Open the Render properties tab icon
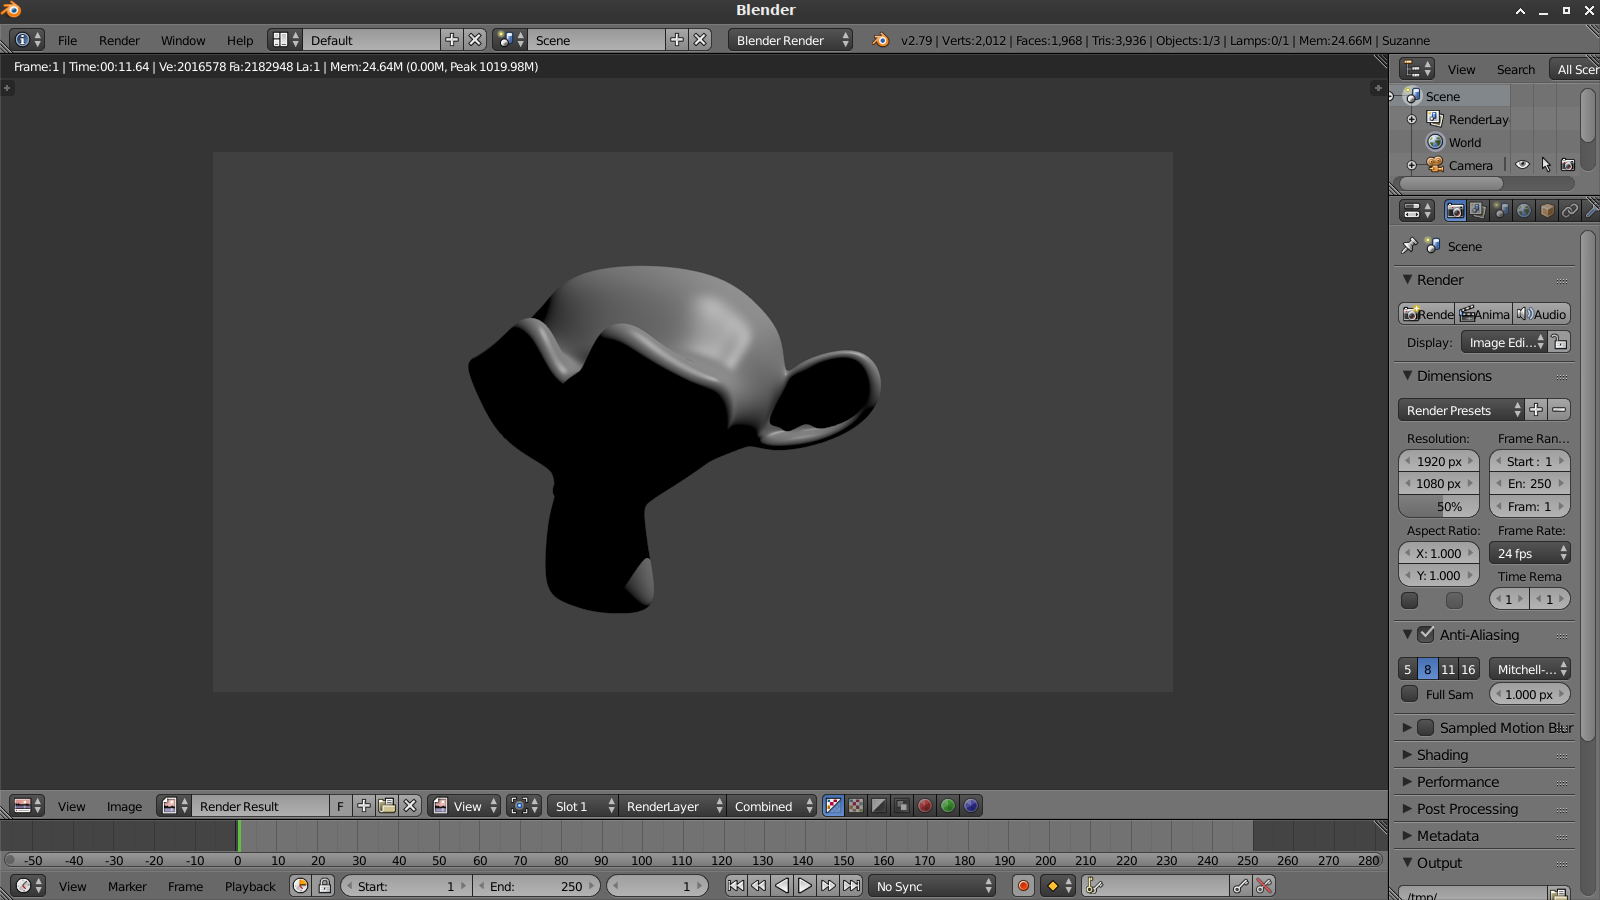The image size is (1600, 900). (1455, 210)
